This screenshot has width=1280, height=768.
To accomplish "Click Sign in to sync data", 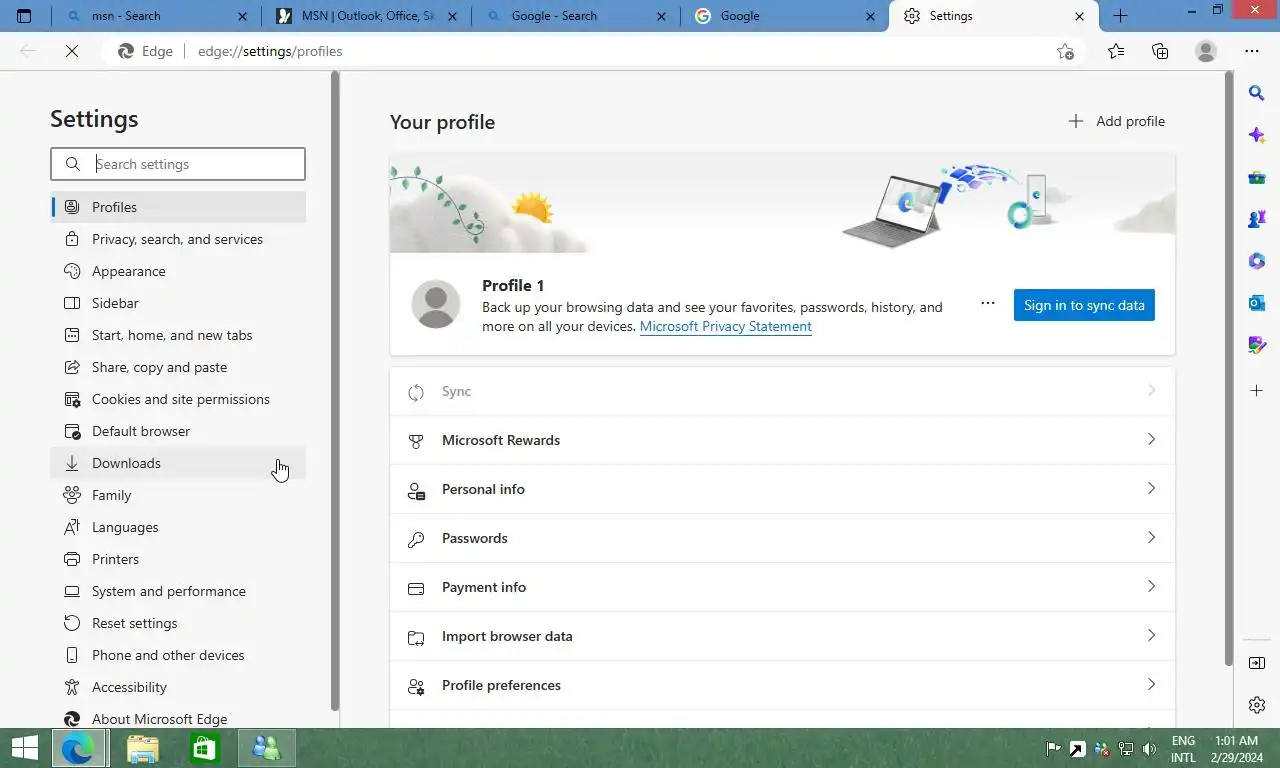I will tap(1084, 305).
